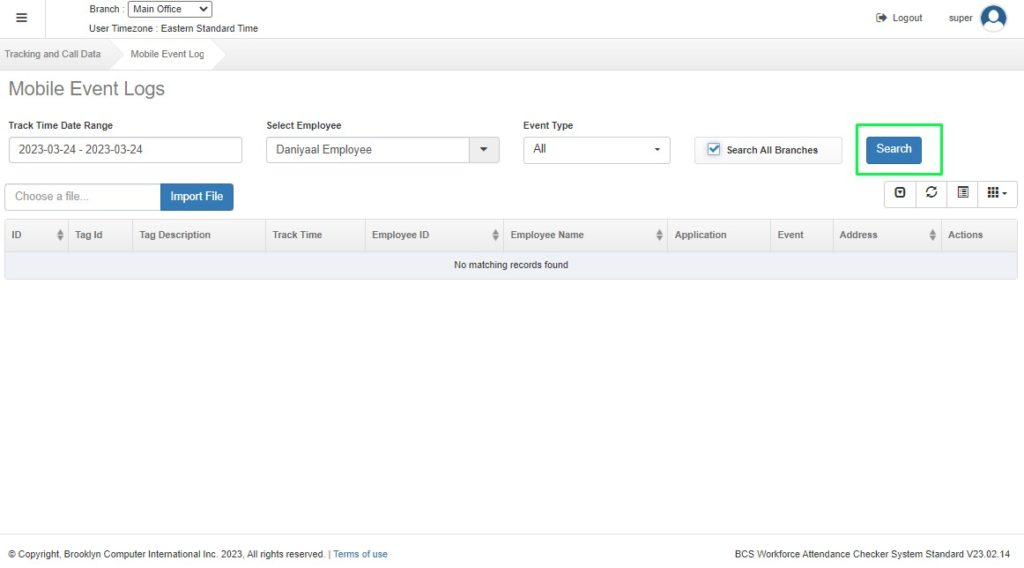Sort table by Employee ID column

(495, 235)
